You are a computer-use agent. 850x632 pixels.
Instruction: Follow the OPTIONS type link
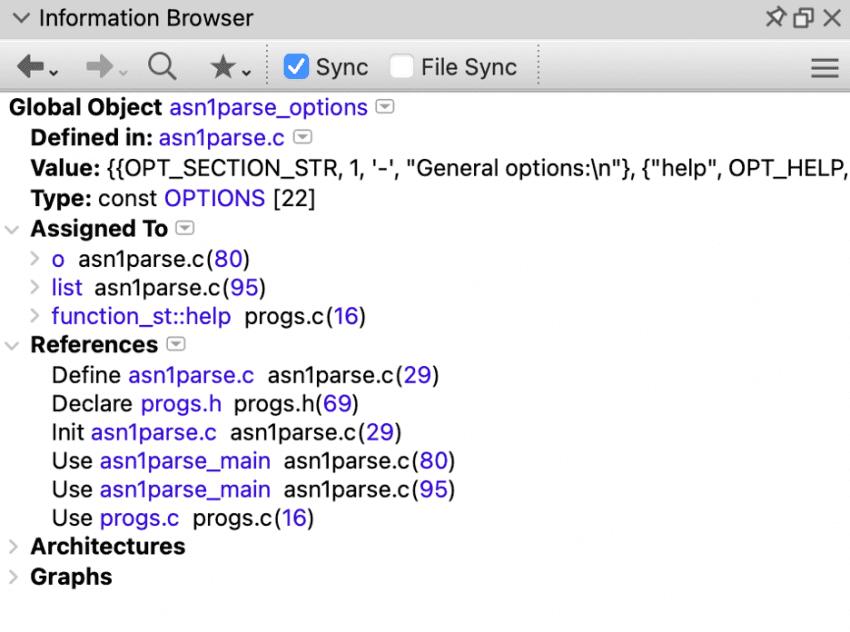(215, 198)
